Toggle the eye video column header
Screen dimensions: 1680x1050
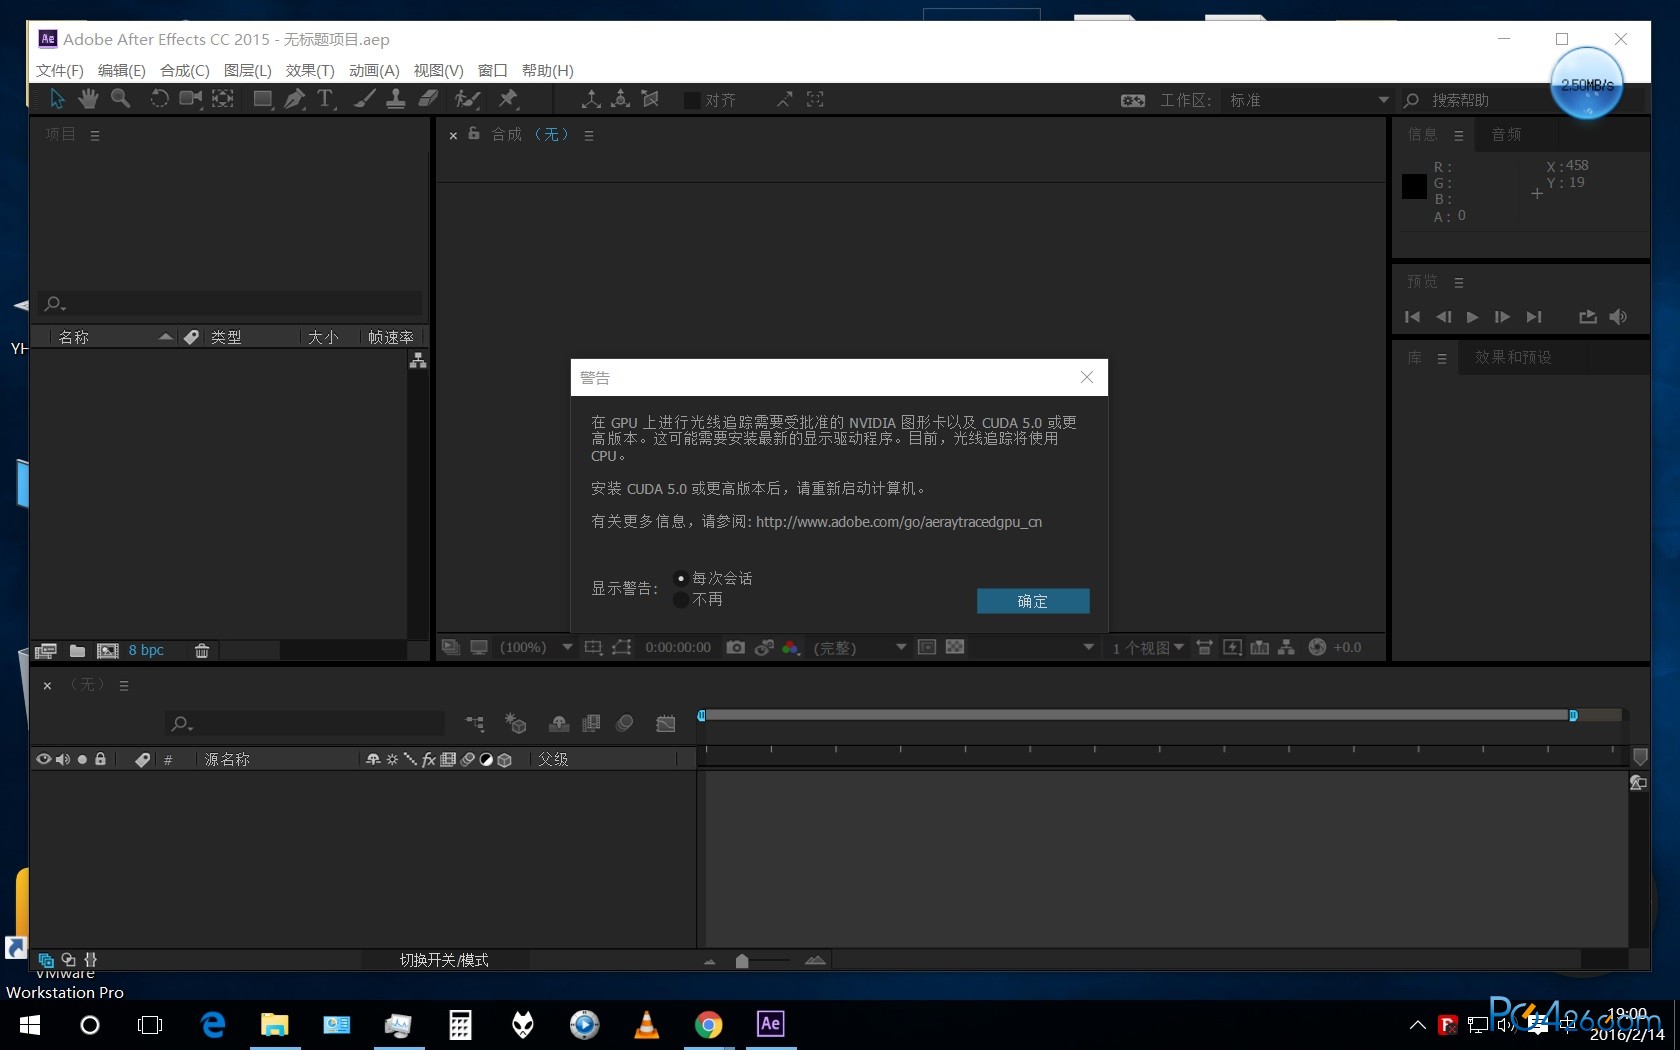[43, 759]
